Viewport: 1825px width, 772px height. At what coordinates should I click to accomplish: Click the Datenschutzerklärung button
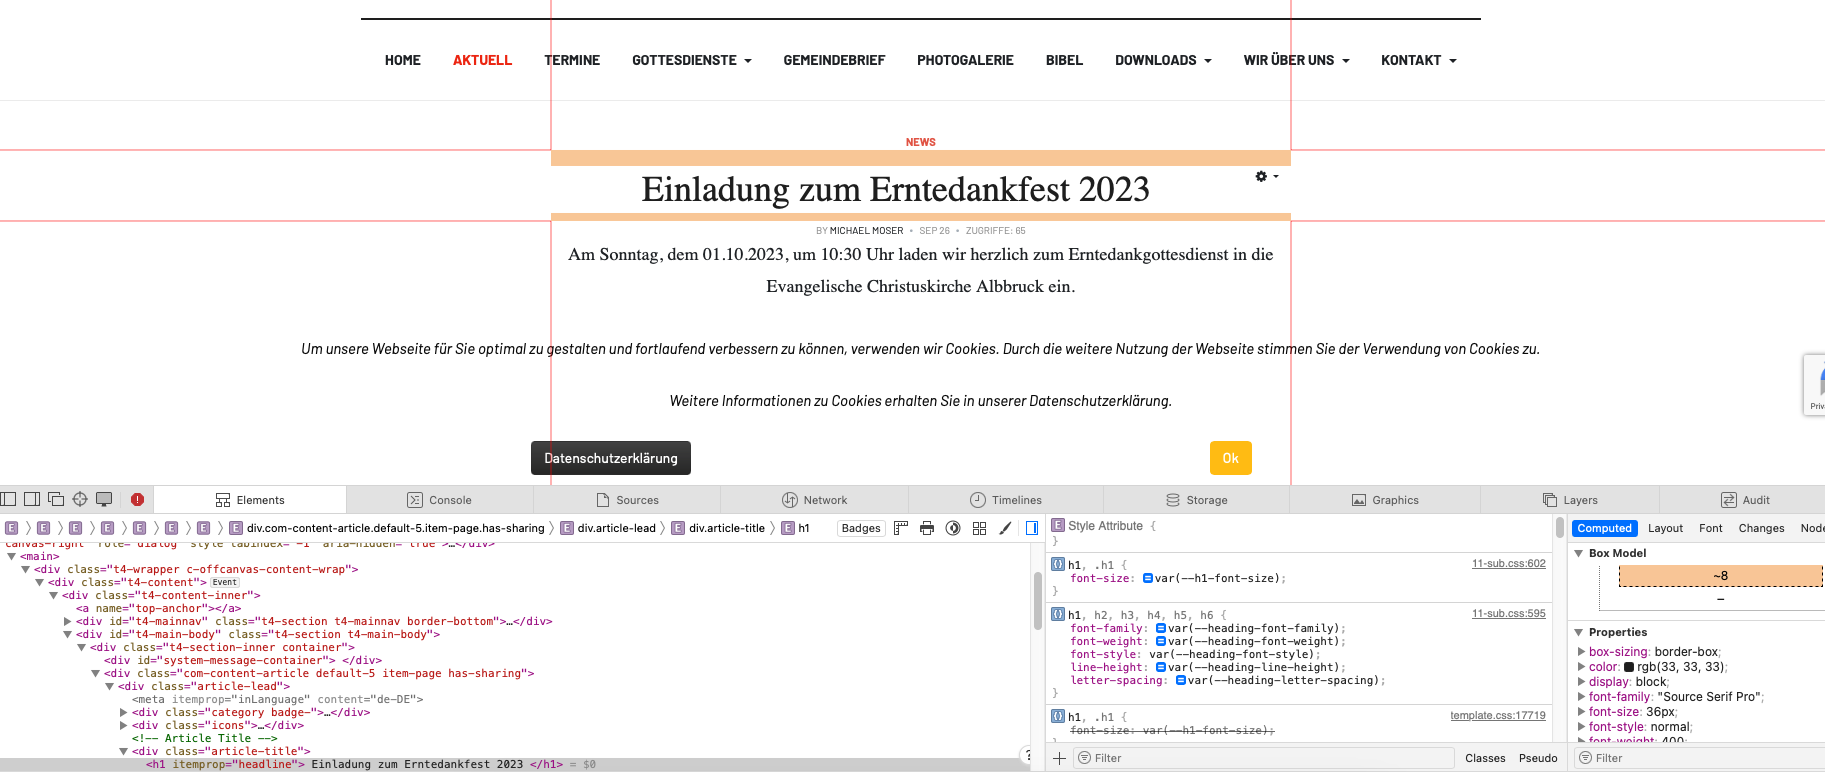tap(611, 458)
